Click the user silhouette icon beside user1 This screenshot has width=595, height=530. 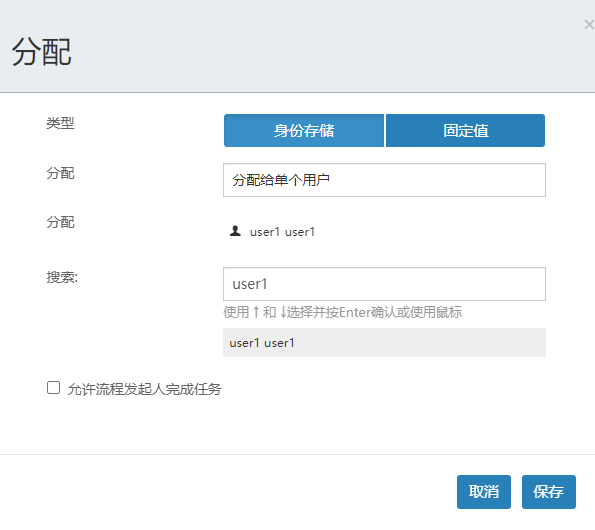235,231
